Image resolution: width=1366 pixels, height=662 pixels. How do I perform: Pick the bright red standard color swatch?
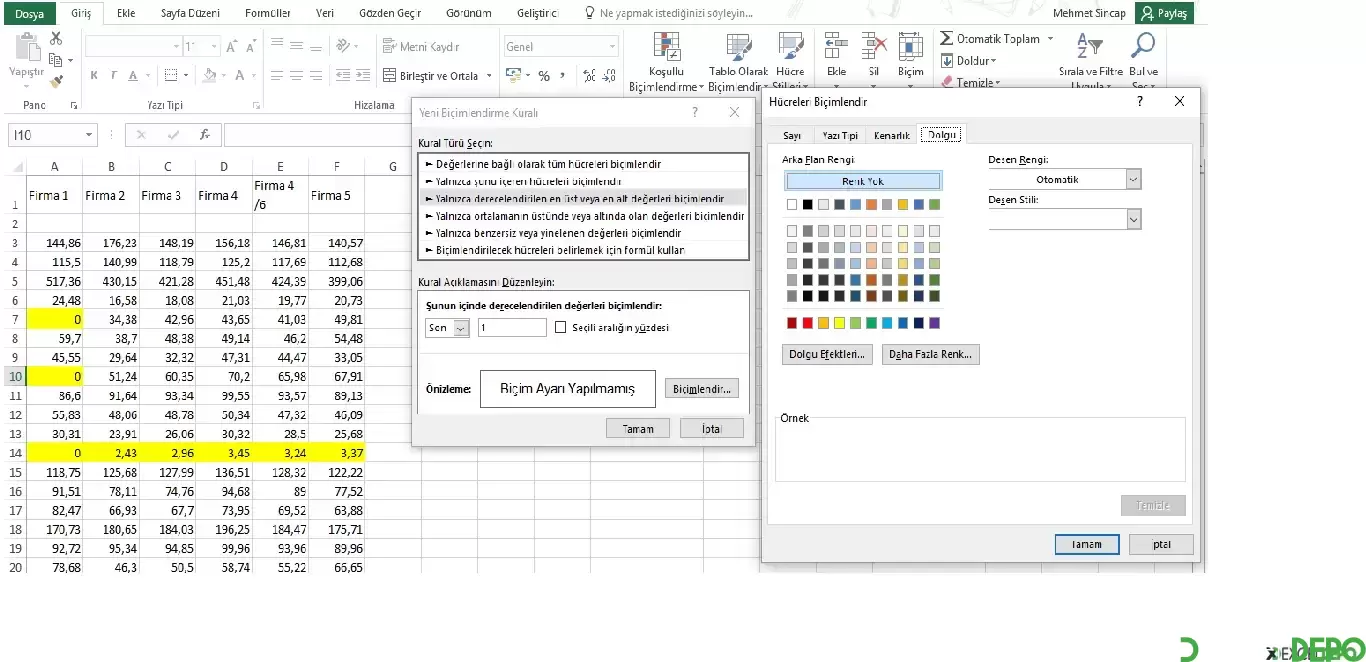click(808, 323)
